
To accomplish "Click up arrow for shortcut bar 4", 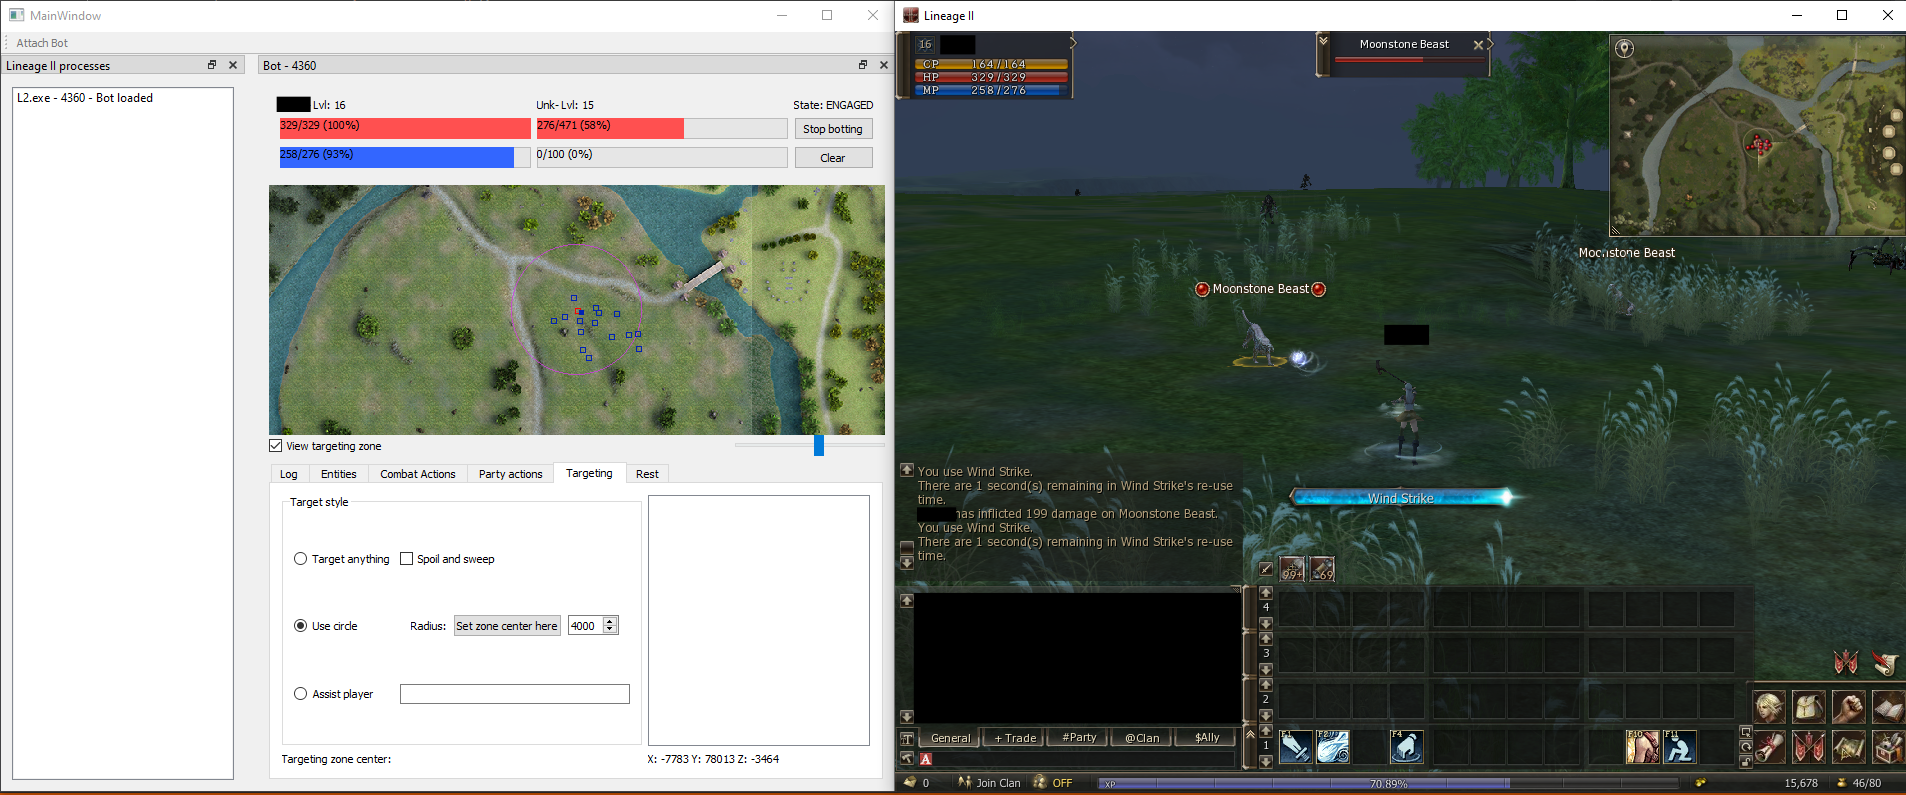I will tap(1265, 592).
